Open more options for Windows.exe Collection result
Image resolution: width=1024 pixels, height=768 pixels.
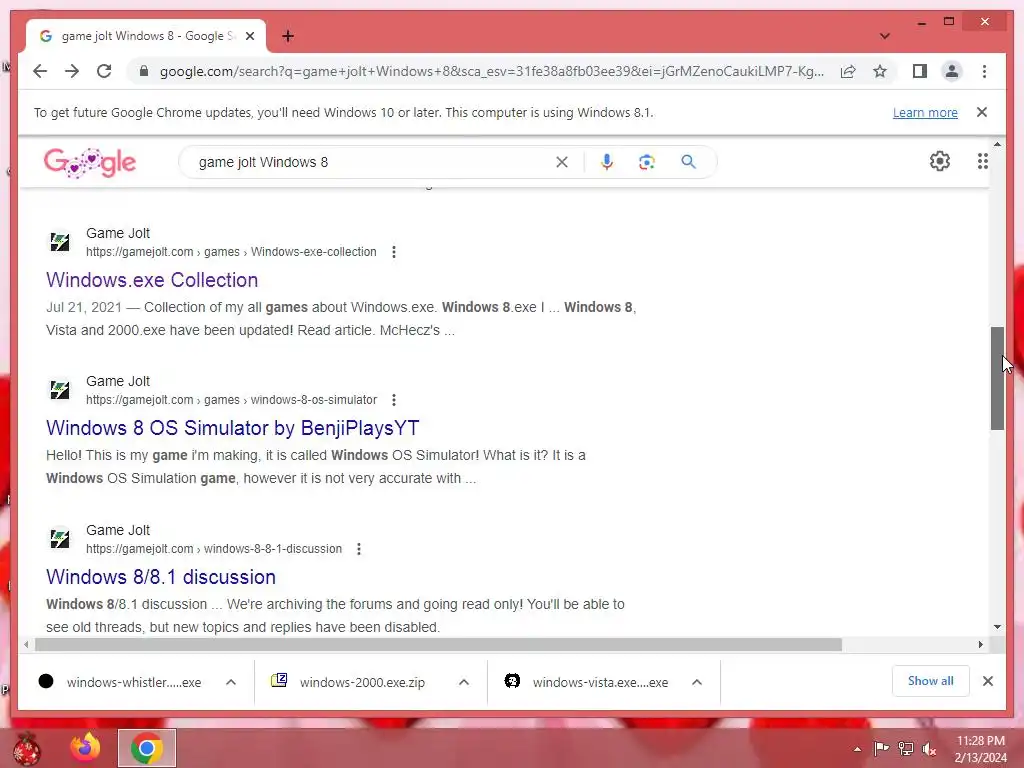[394, 252]
